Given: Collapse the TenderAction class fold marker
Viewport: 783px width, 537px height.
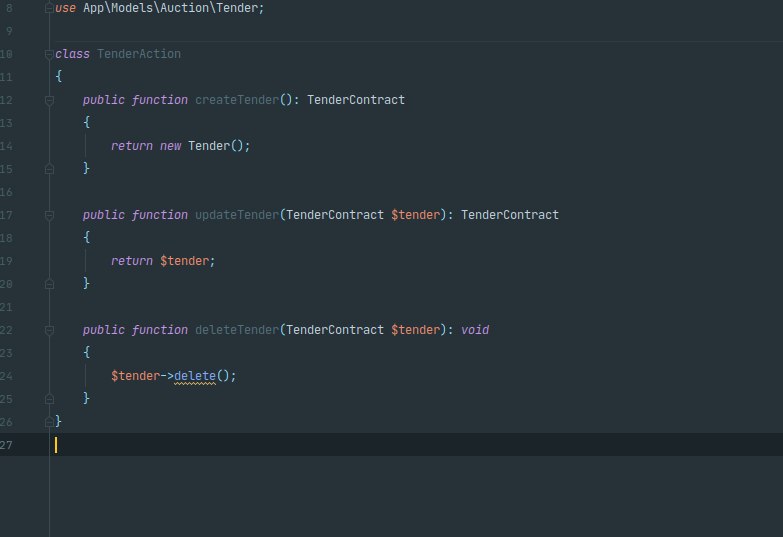Looking at the screenshot, I should point(49,54).
